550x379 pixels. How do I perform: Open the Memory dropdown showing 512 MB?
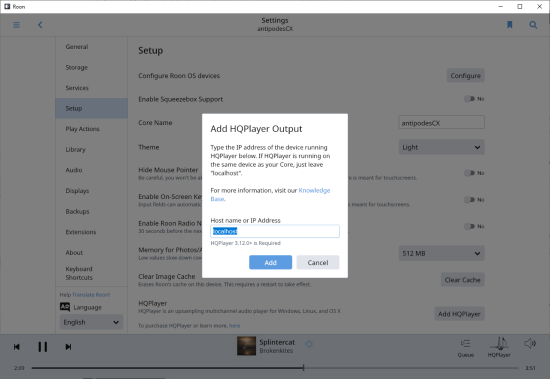point(441,253)
